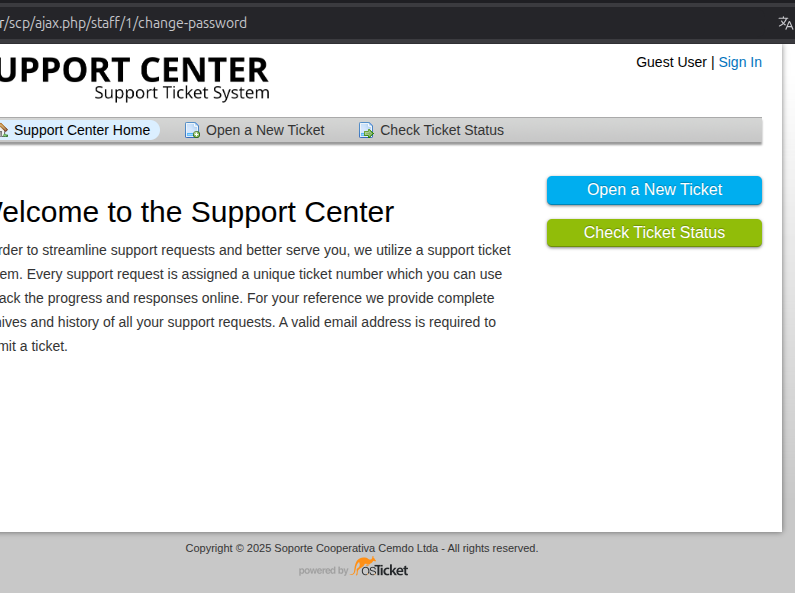Screen dimensions: 795x593
Task: Click the Guest User label
Action: [x=671, y=62]
